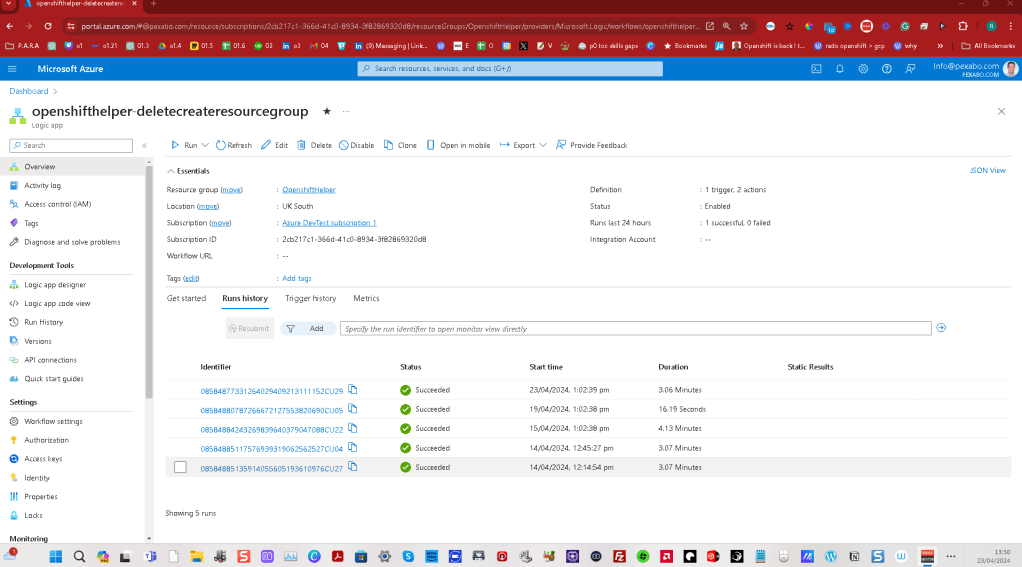Switch to the Get started tab
1022x567 pixels.
pyautogui.click(x=186, y=298)
